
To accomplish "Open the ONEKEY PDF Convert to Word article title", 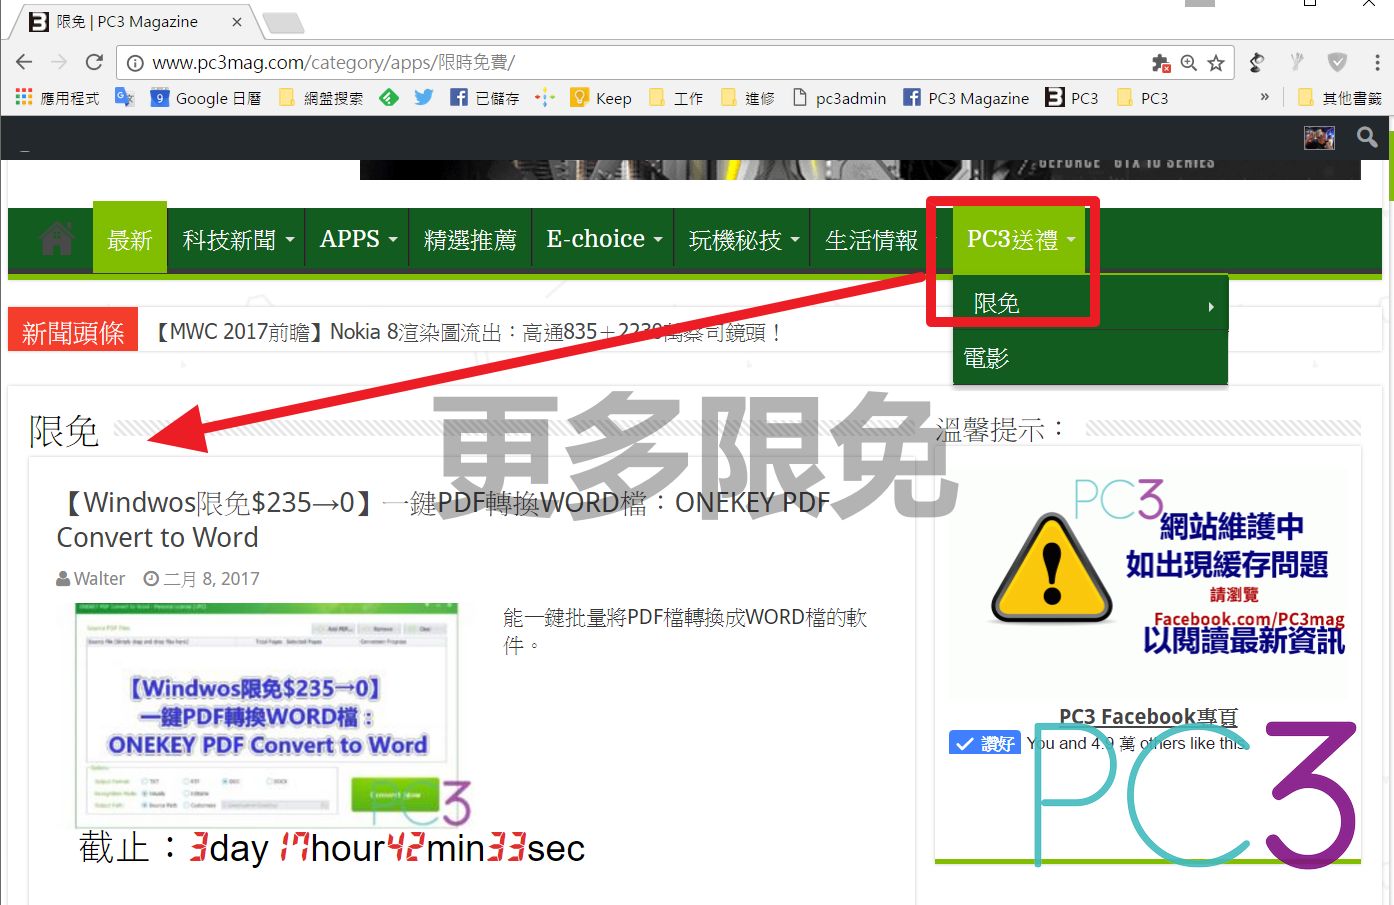I will (x=443, y=520).
